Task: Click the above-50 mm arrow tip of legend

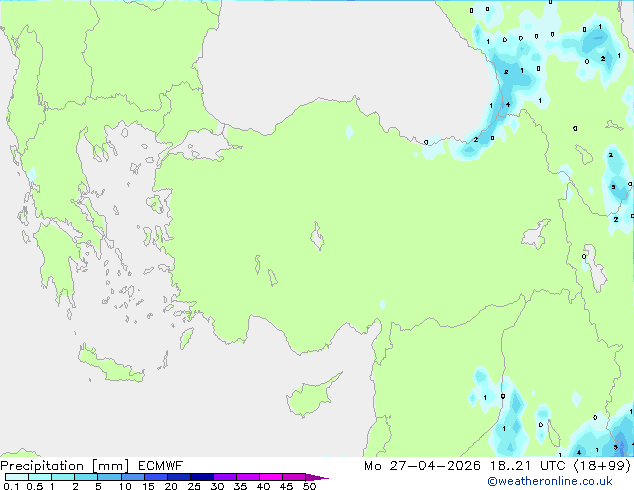Action: coord(317,477)
